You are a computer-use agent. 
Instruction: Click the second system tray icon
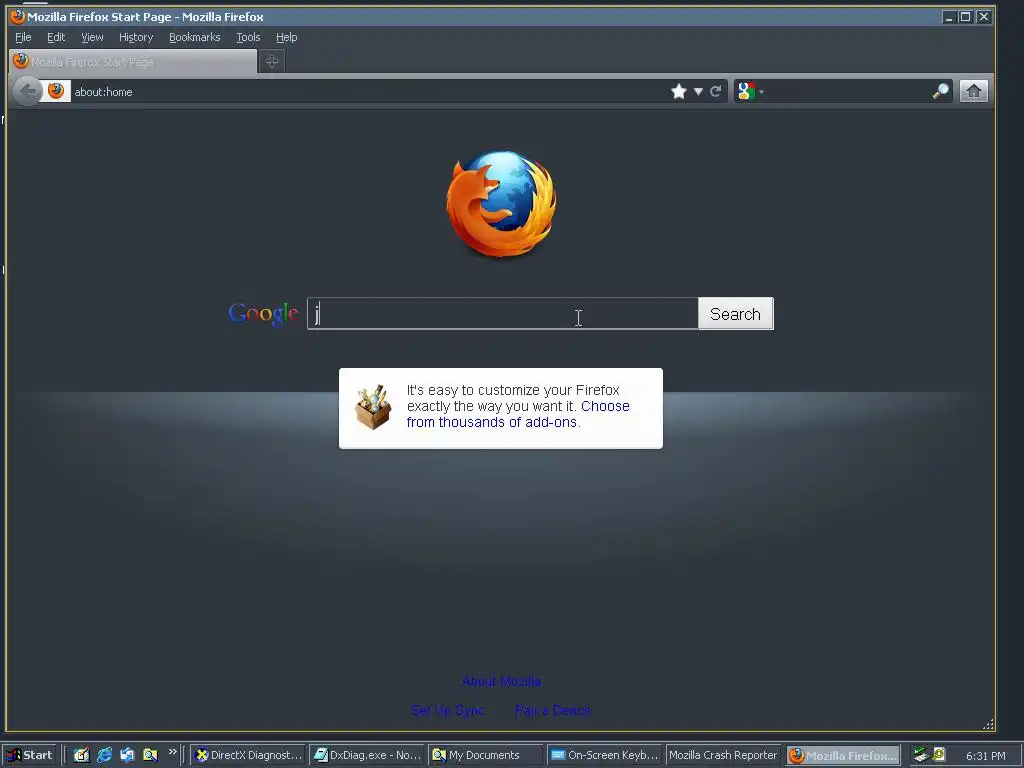point(939,754)
